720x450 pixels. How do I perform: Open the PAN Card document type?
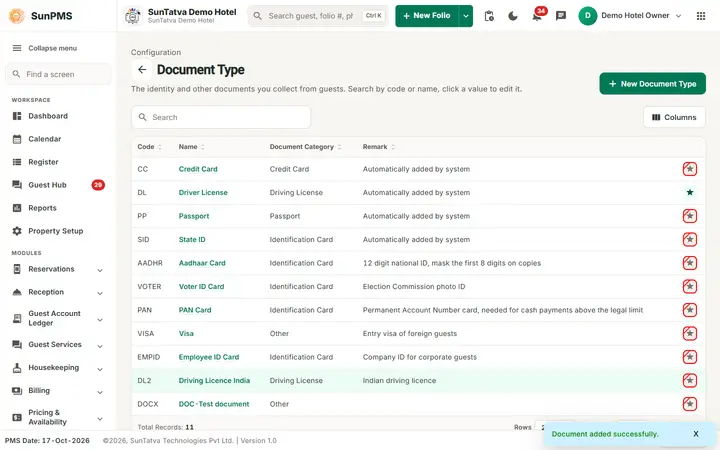tap(195, 310)
